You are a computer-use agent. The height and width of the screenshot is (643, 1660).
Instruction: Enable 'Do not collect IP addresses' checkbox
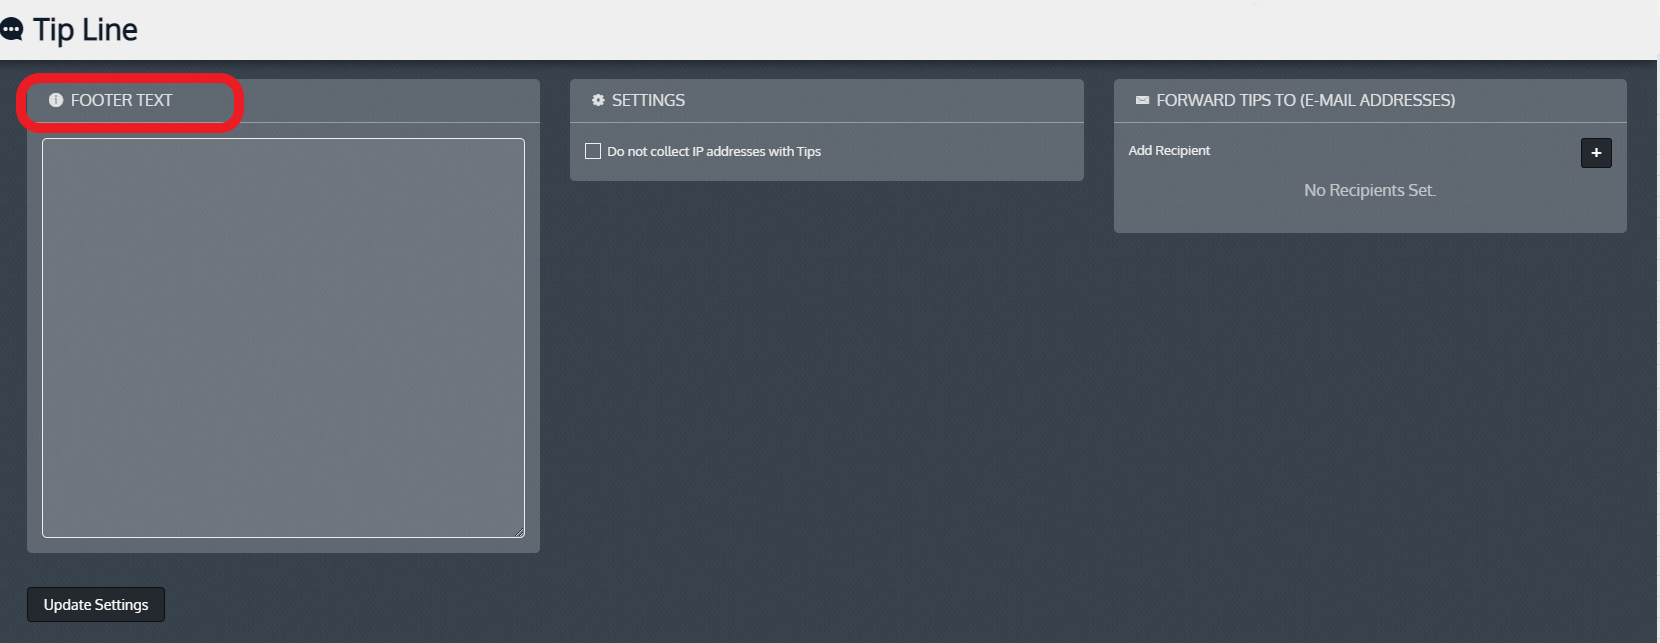tap(593, 151)
